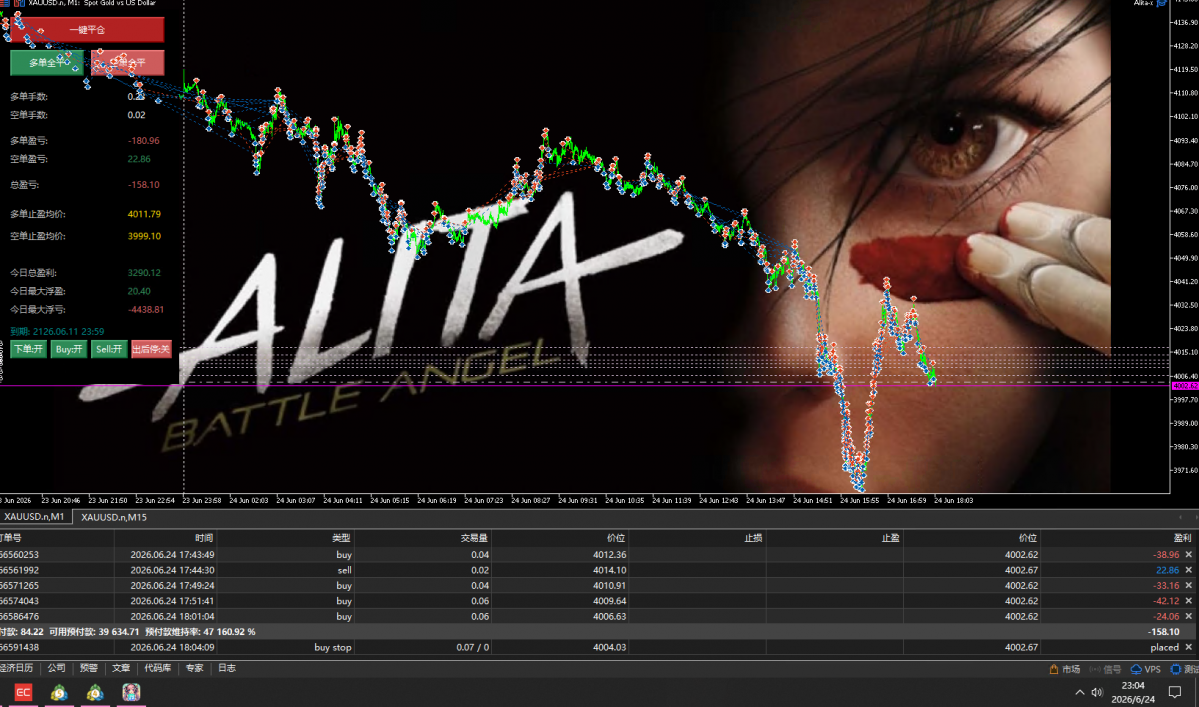1199x707 pixels.
Task: Click the 多单止盈均价 value 4011.79
Action: point(144,214)
